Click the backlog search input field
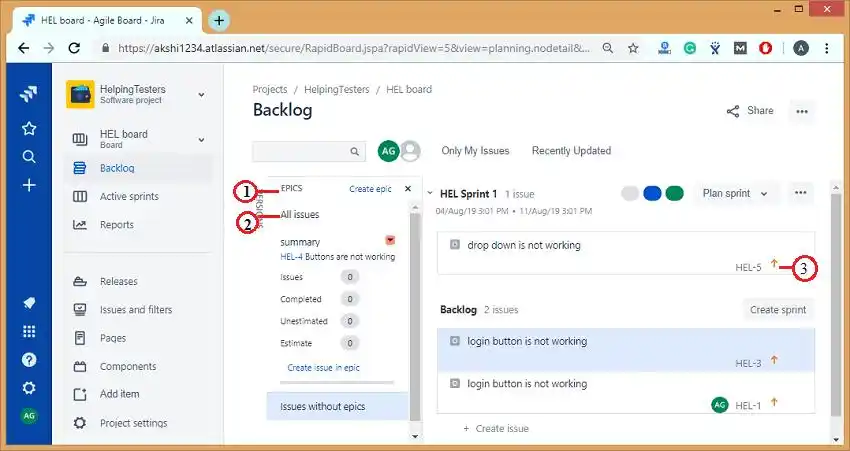850x451 pixels. tap(301, 152)
